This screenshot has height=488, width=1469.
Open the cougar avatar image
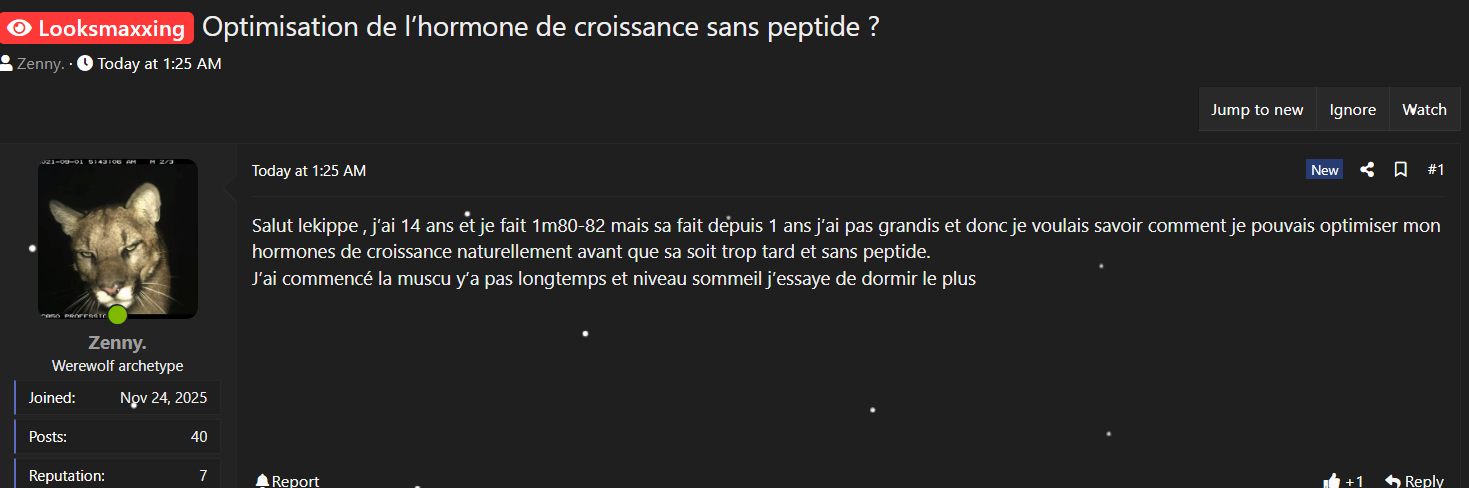pyautogui.click(x=117, y=238)
